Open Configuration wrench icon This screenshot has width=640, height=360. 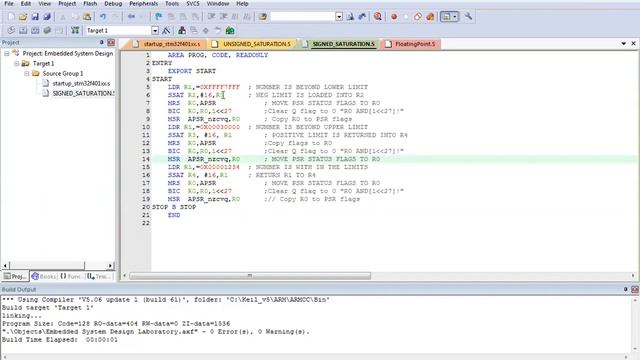pyautogui.click(x=468, y=17)
